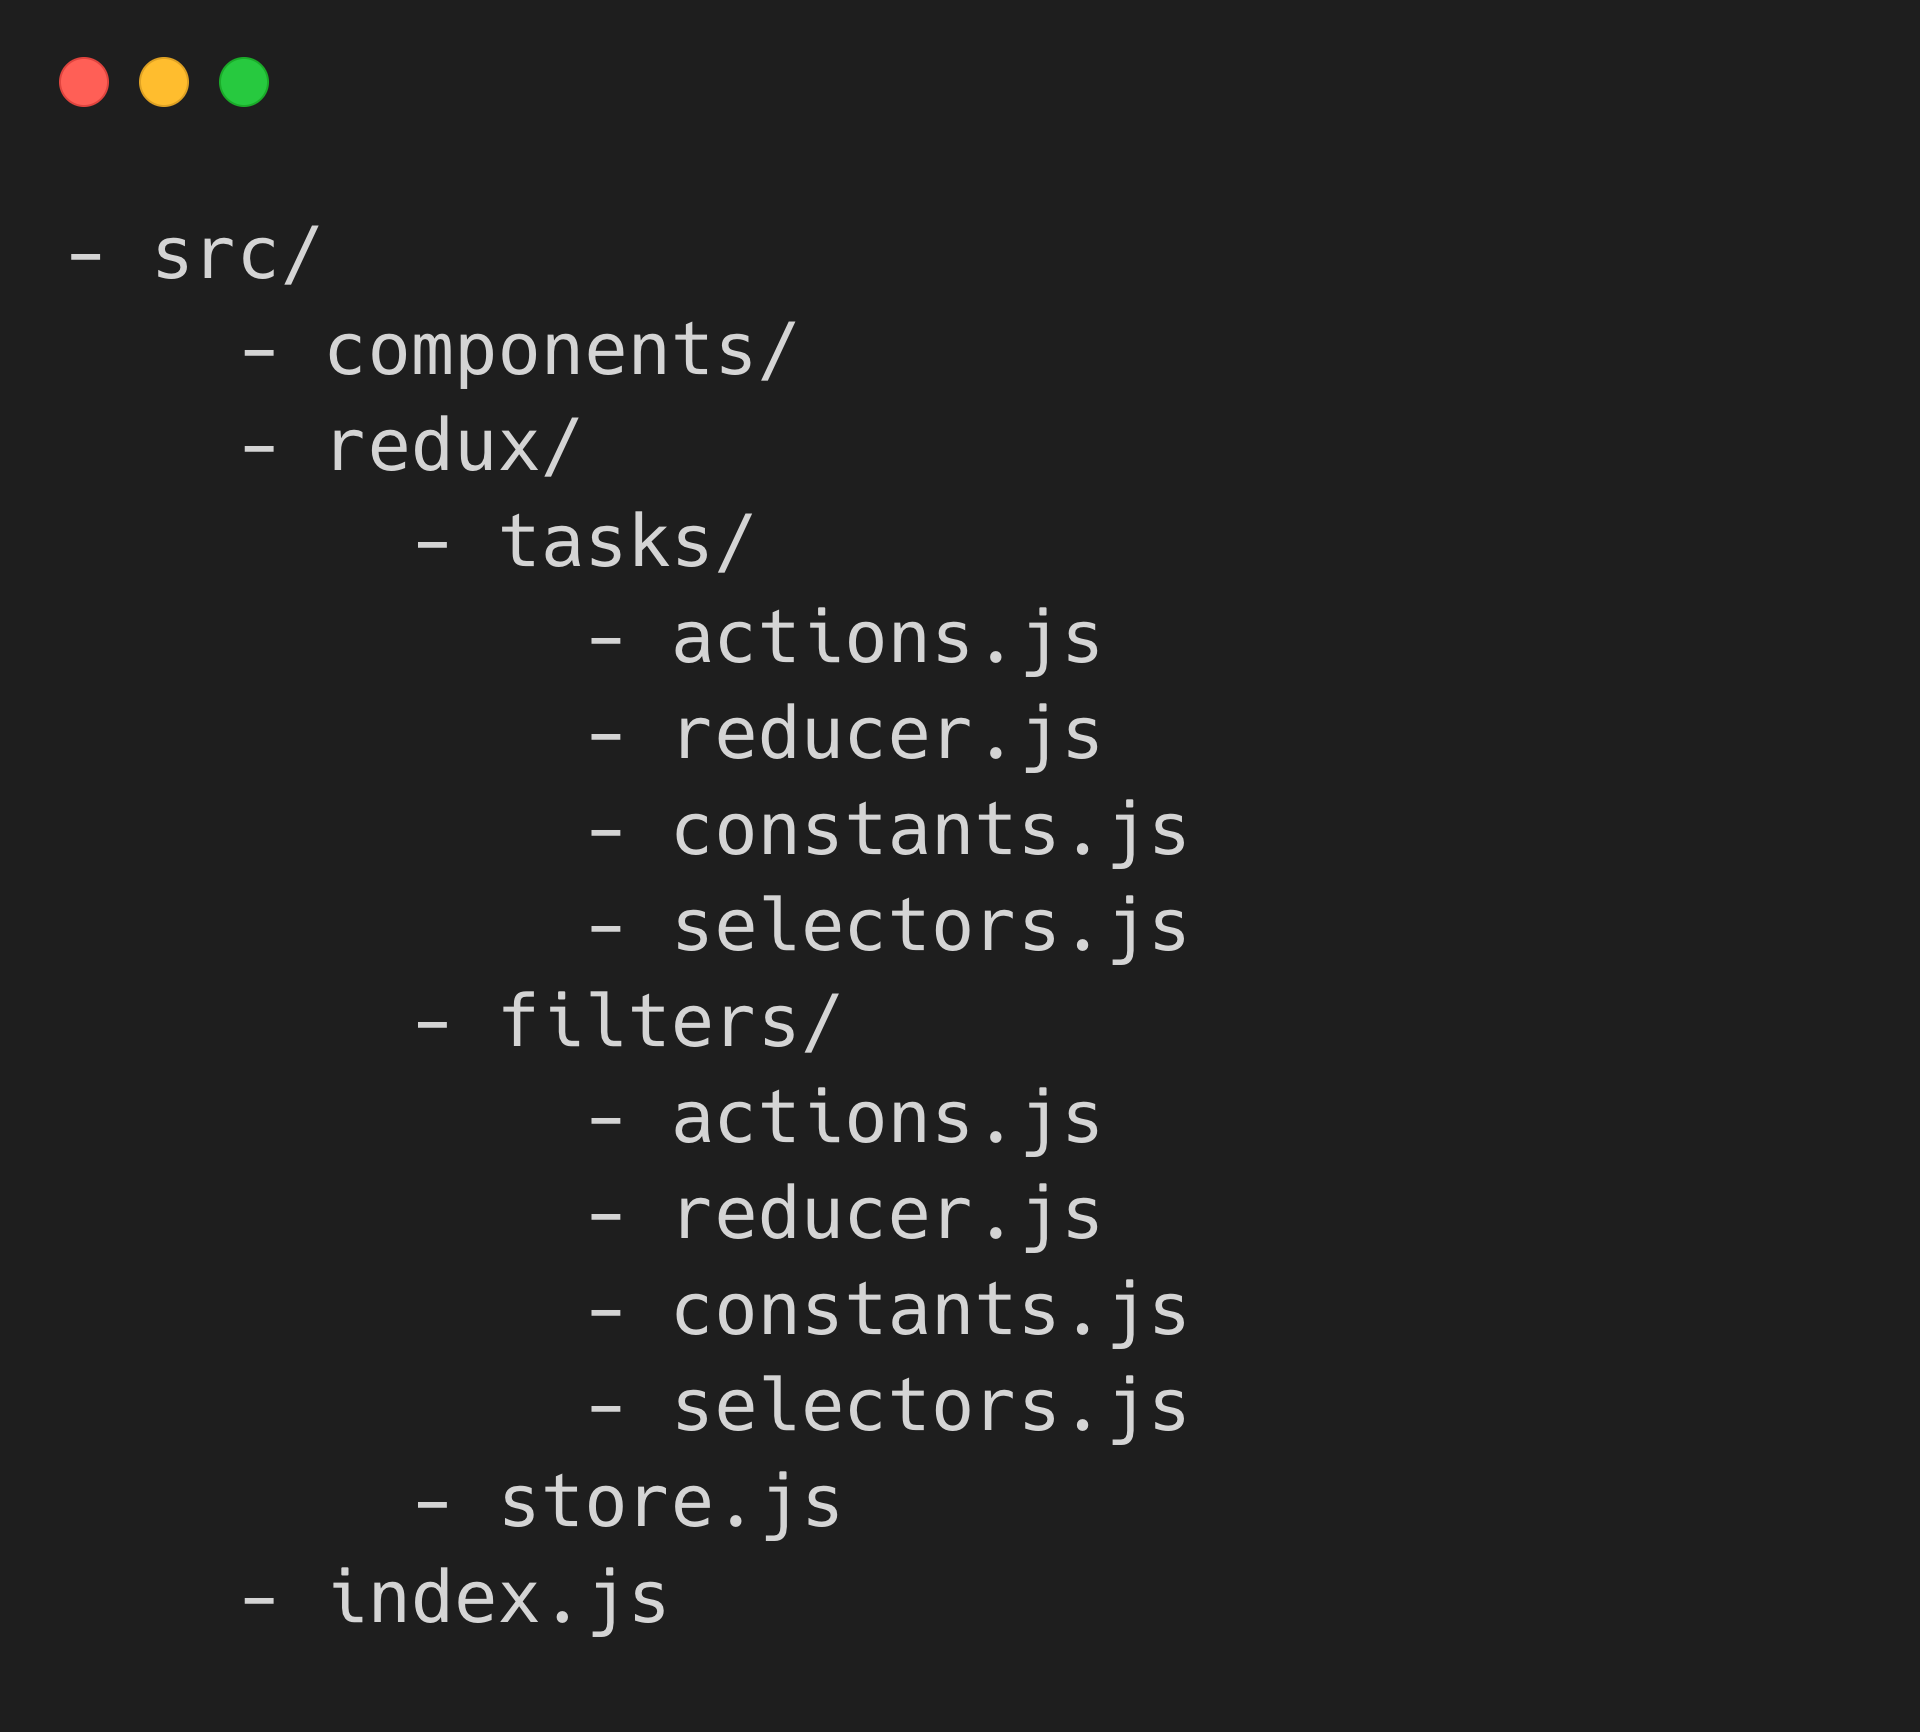Expand the tasks/ folder name
Image resolution: width=1920 pixels, height=1732 pixels.
[625, 543]
